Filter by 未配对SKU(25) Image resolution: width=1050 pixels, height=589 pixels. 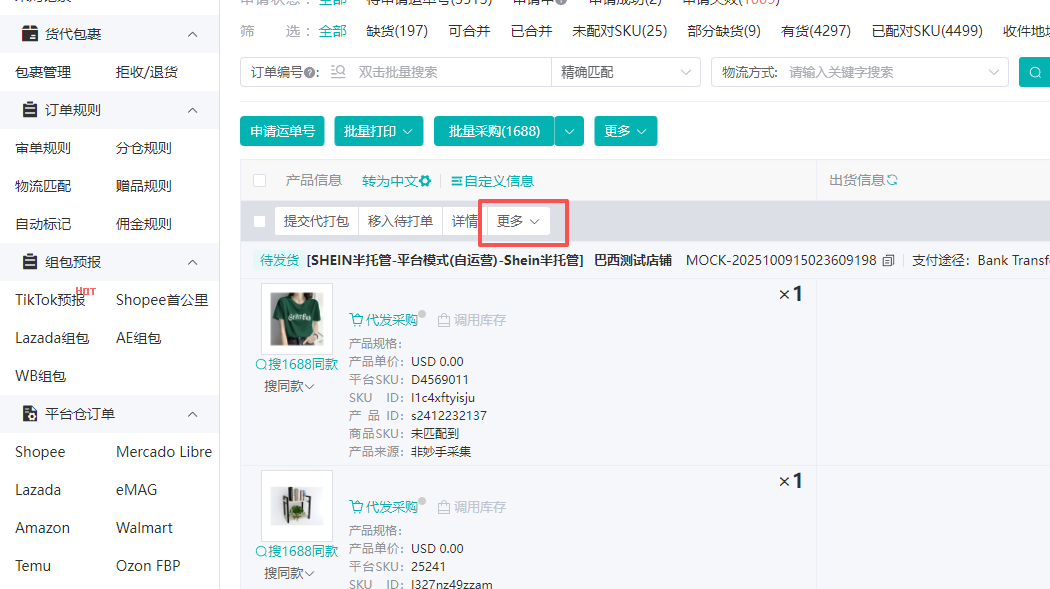pos(620,31)
